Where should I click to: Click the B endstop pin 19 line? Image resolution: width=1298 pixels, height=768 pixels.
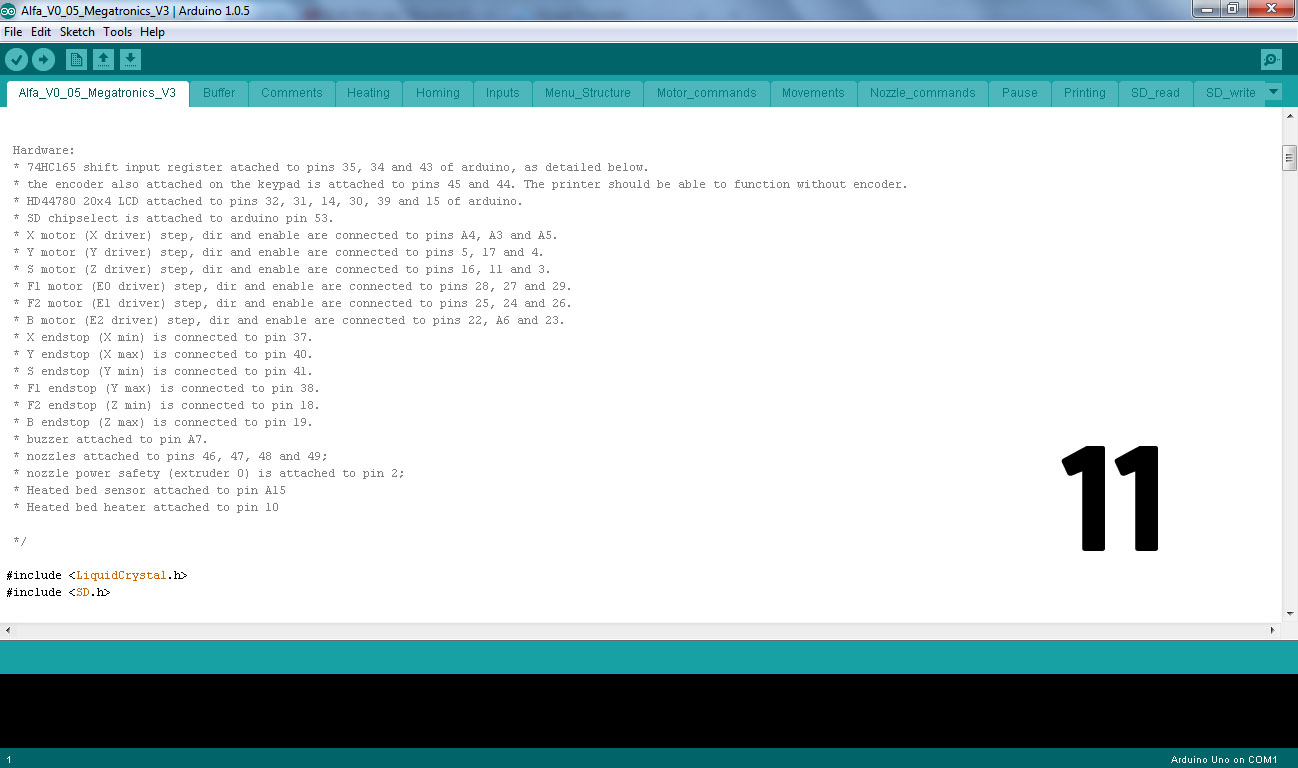[163, 422]
